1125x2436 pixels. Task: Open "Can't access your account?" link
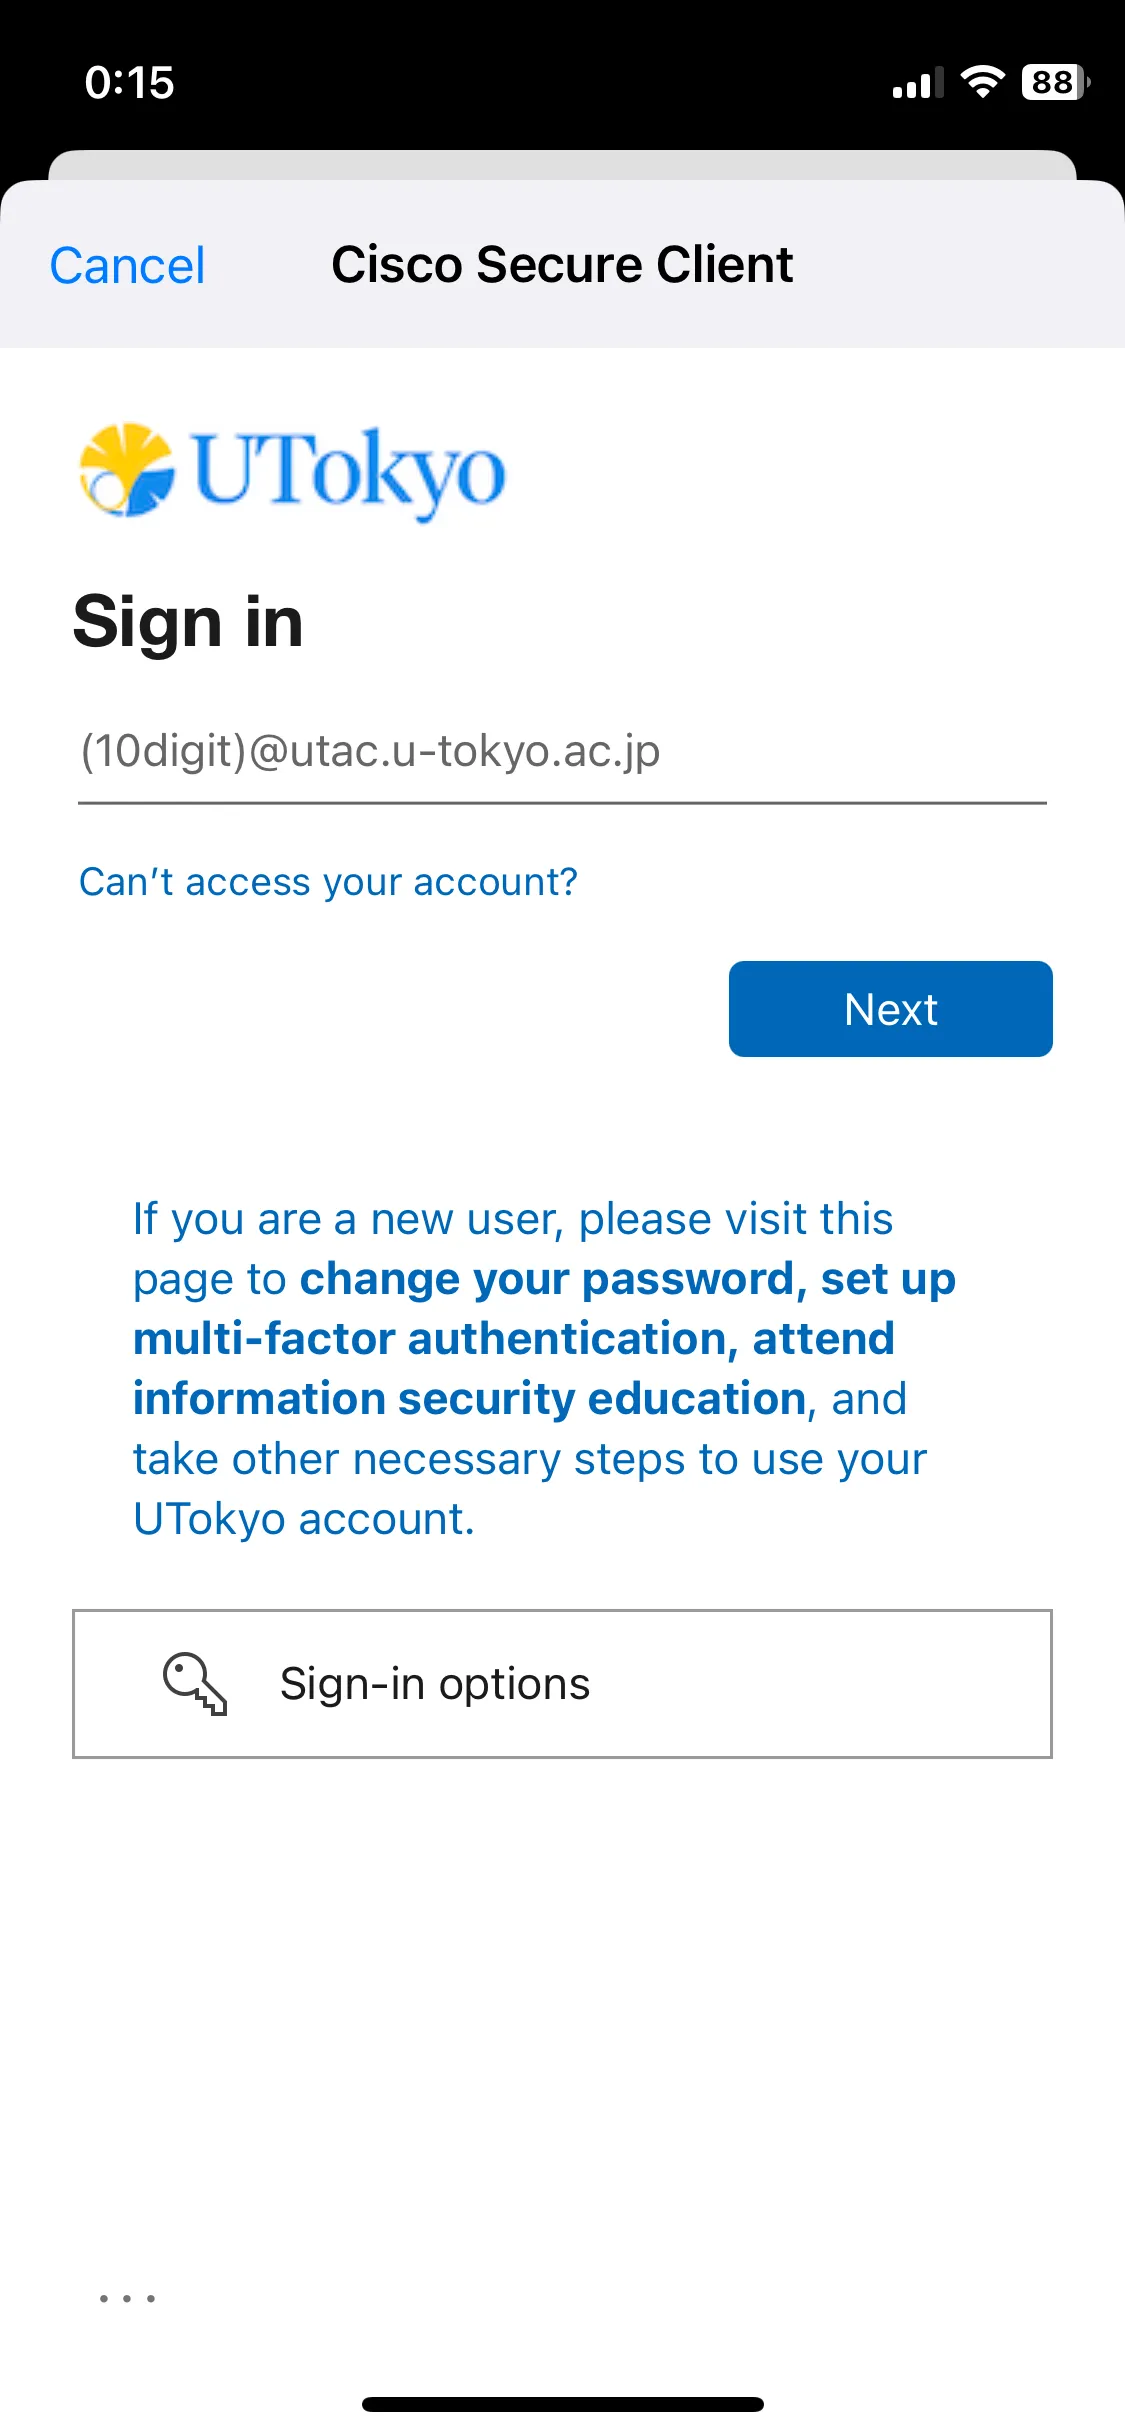[x=328, y=882]
